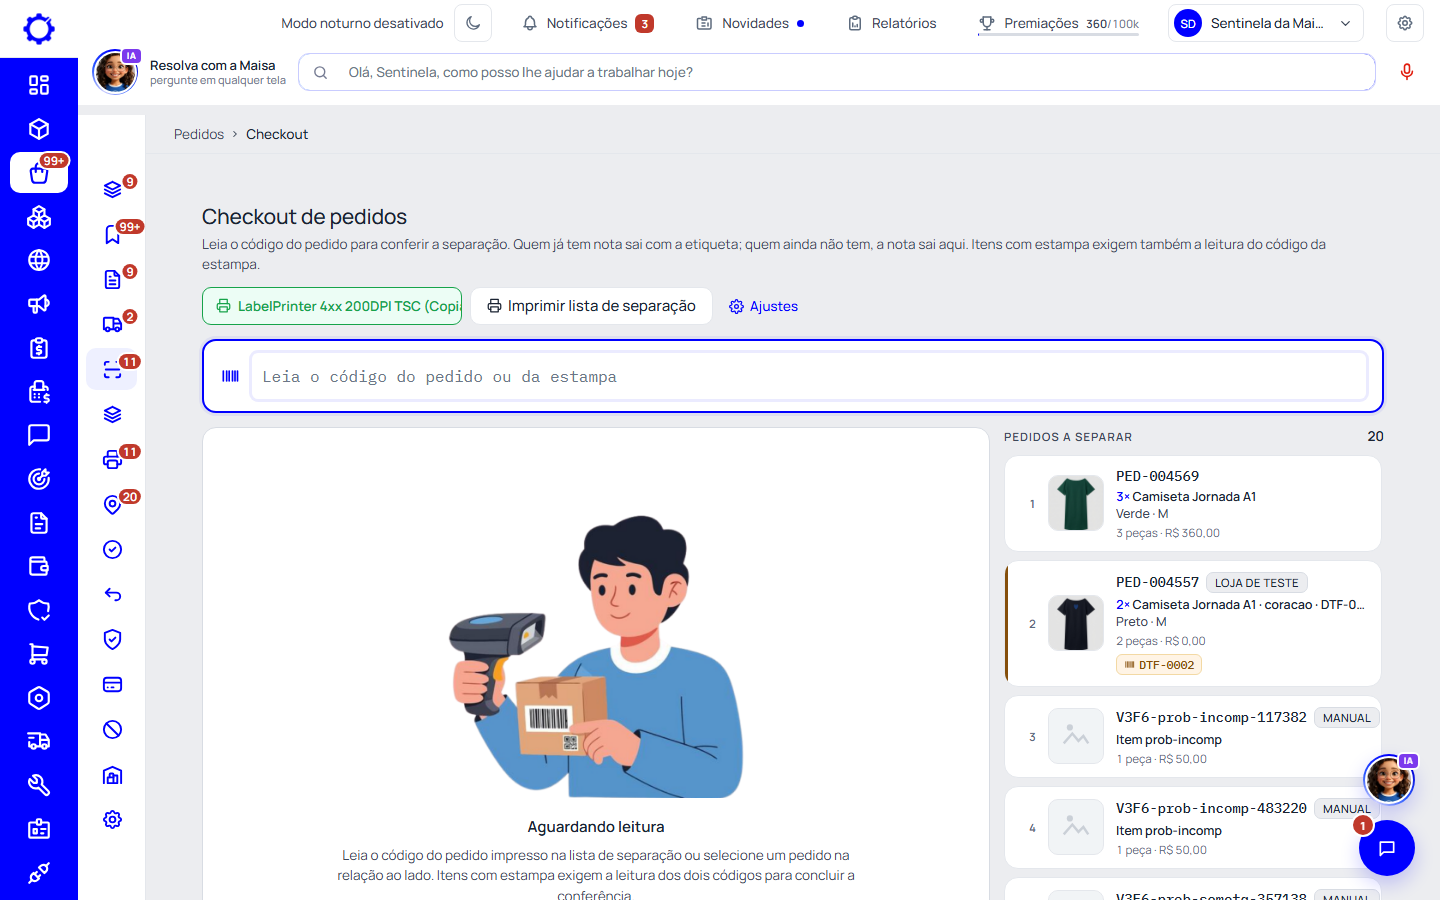This screenshot has width=1440, height=900.
Task: Open green shirt thumbnail of PED-004569
Action: click(x=1076, y=503)
